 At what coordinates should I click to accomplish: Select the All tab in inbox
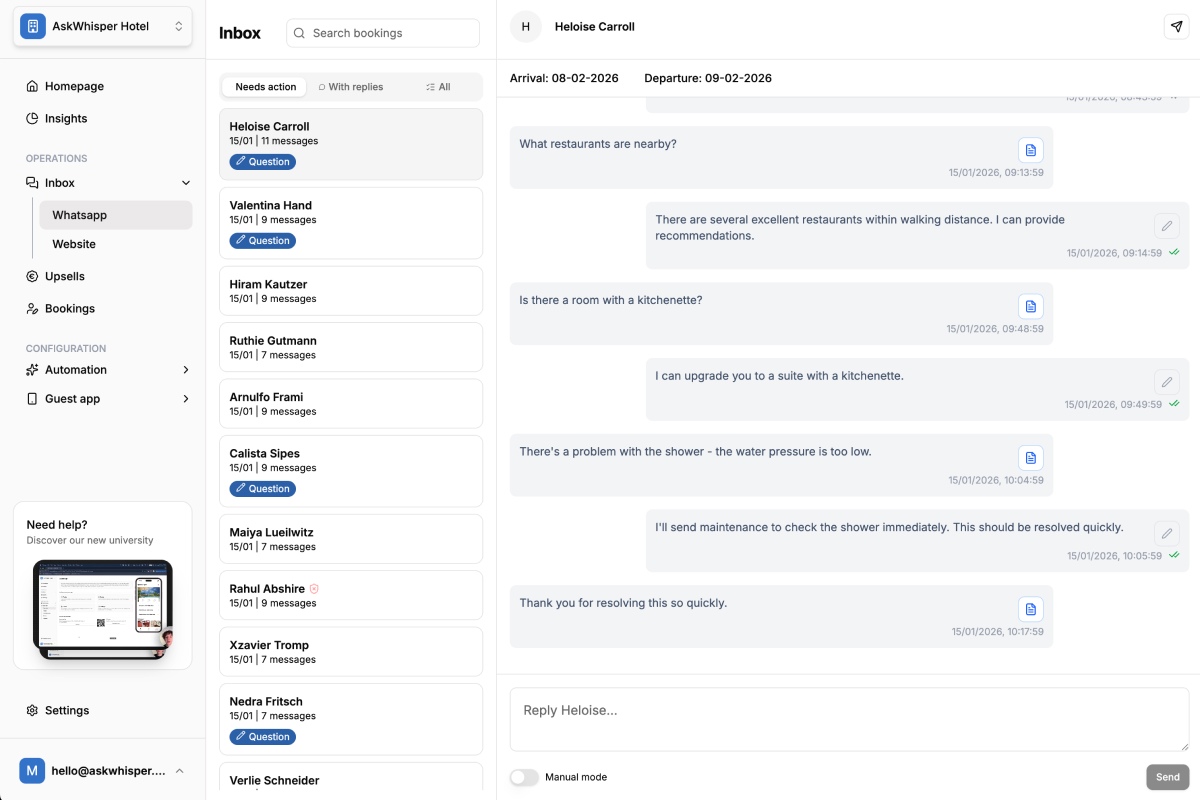click(438, 87)
